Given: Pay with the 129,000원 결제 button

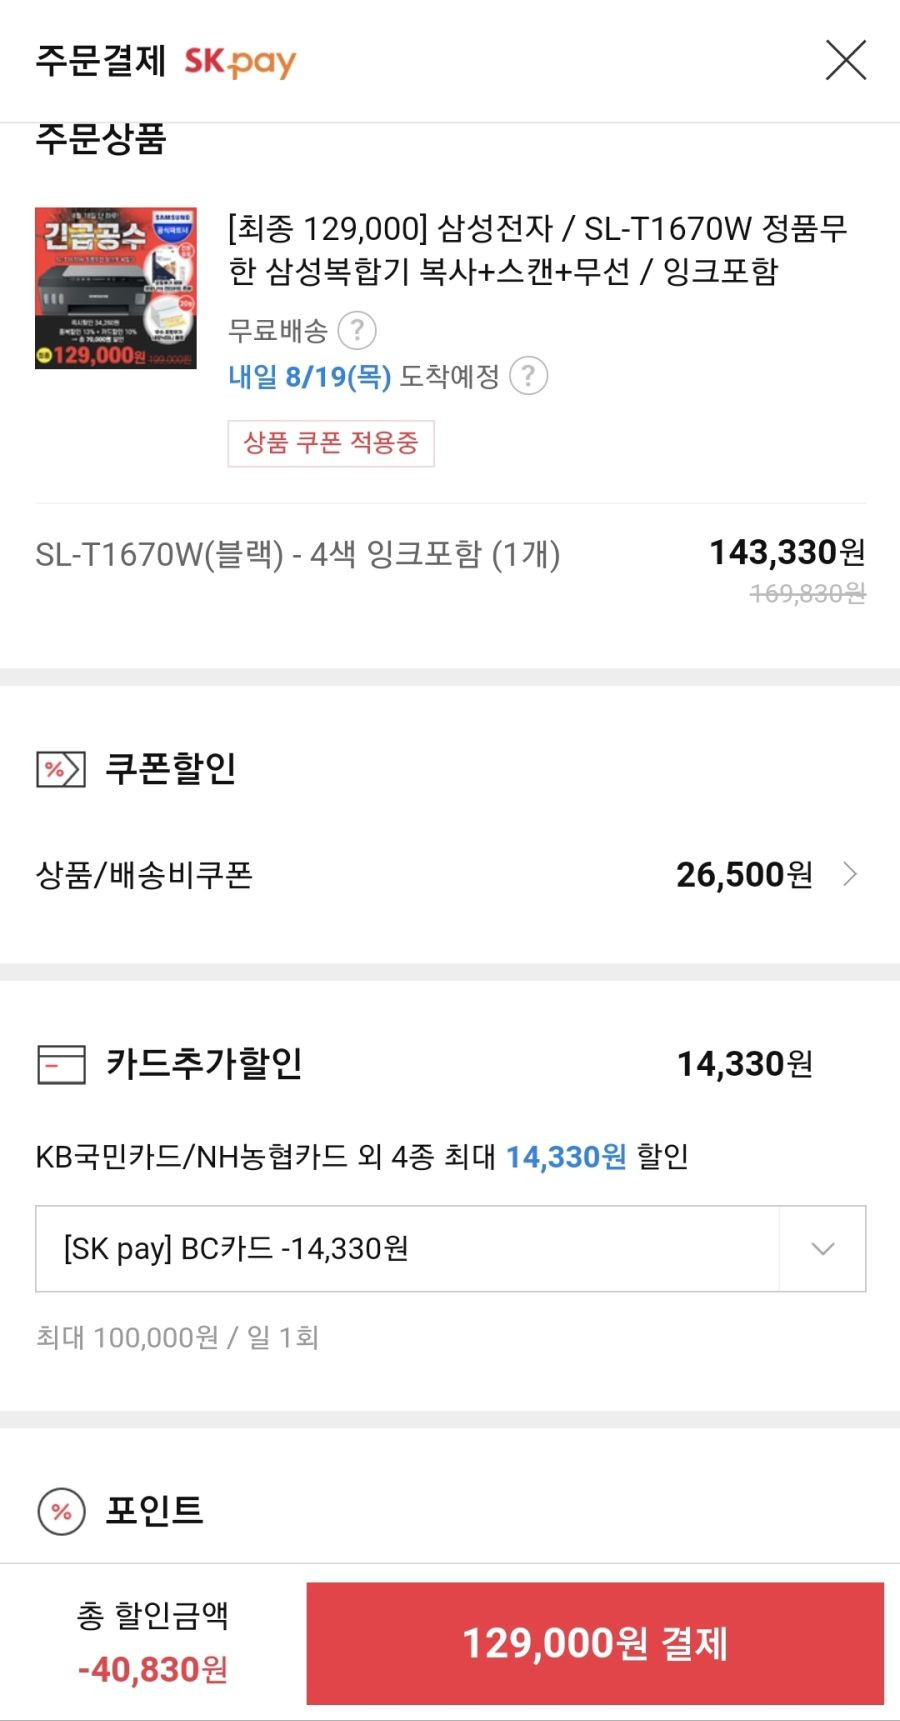Looking at the screenshot, I should pos(595,1643).
